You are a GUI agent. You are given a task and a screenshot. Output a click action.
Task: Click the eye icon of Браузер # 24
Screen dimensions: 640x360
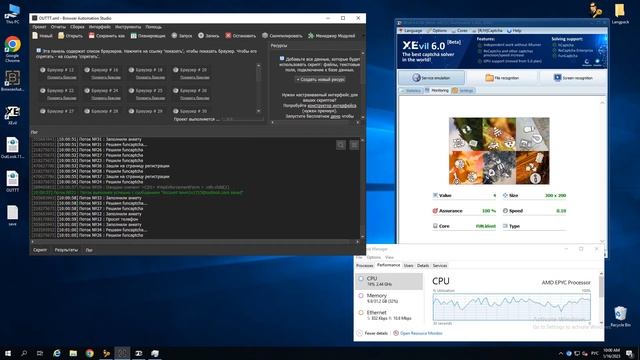pos(87,91)
